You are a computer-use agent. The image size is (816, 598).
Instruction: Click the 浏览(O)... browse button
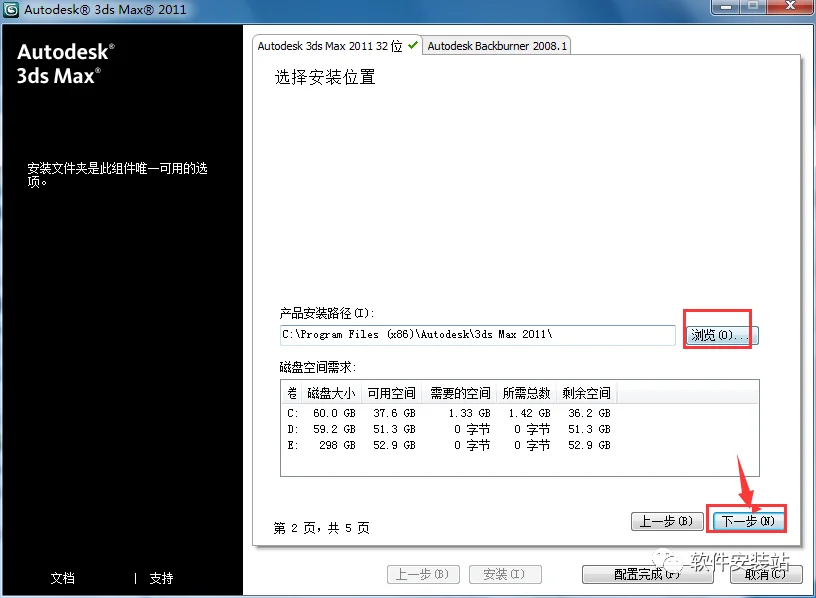tap(722, 335)
